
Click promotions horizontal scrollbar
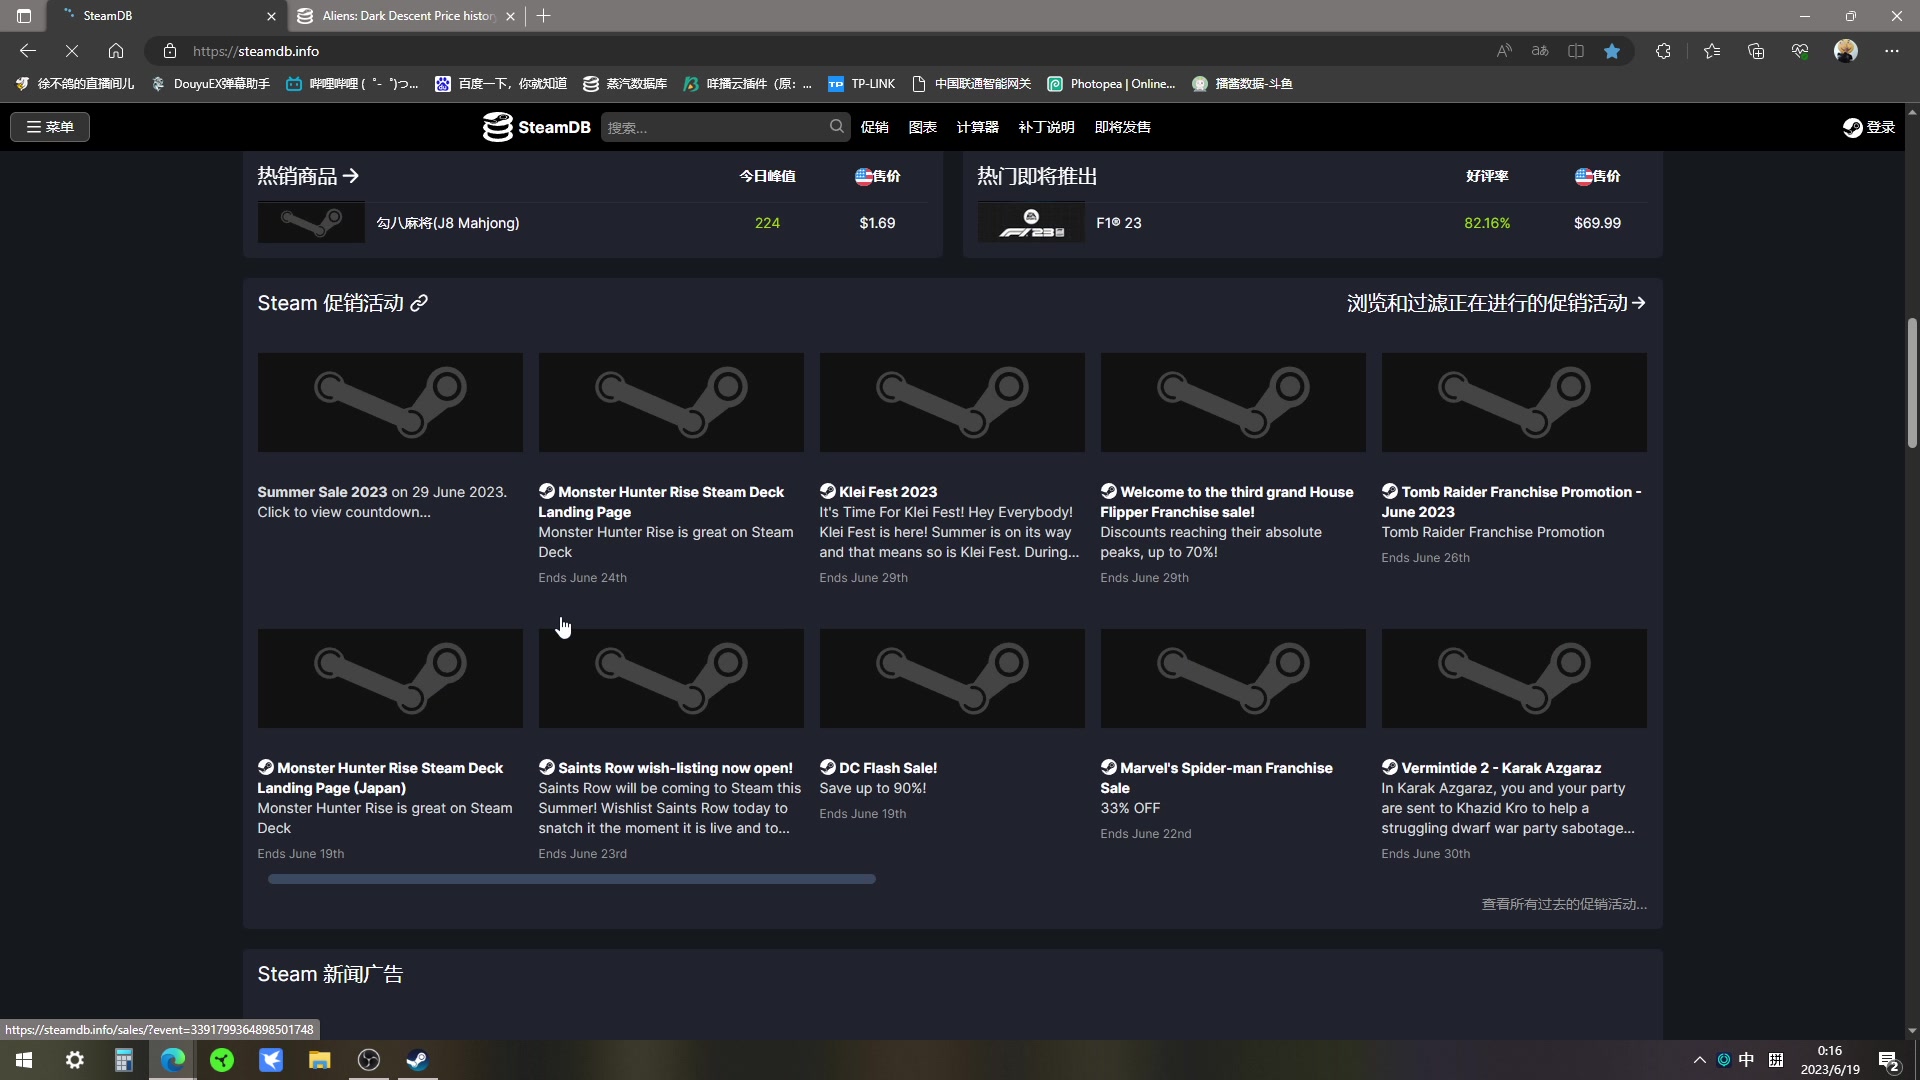(x=571, y=879)
